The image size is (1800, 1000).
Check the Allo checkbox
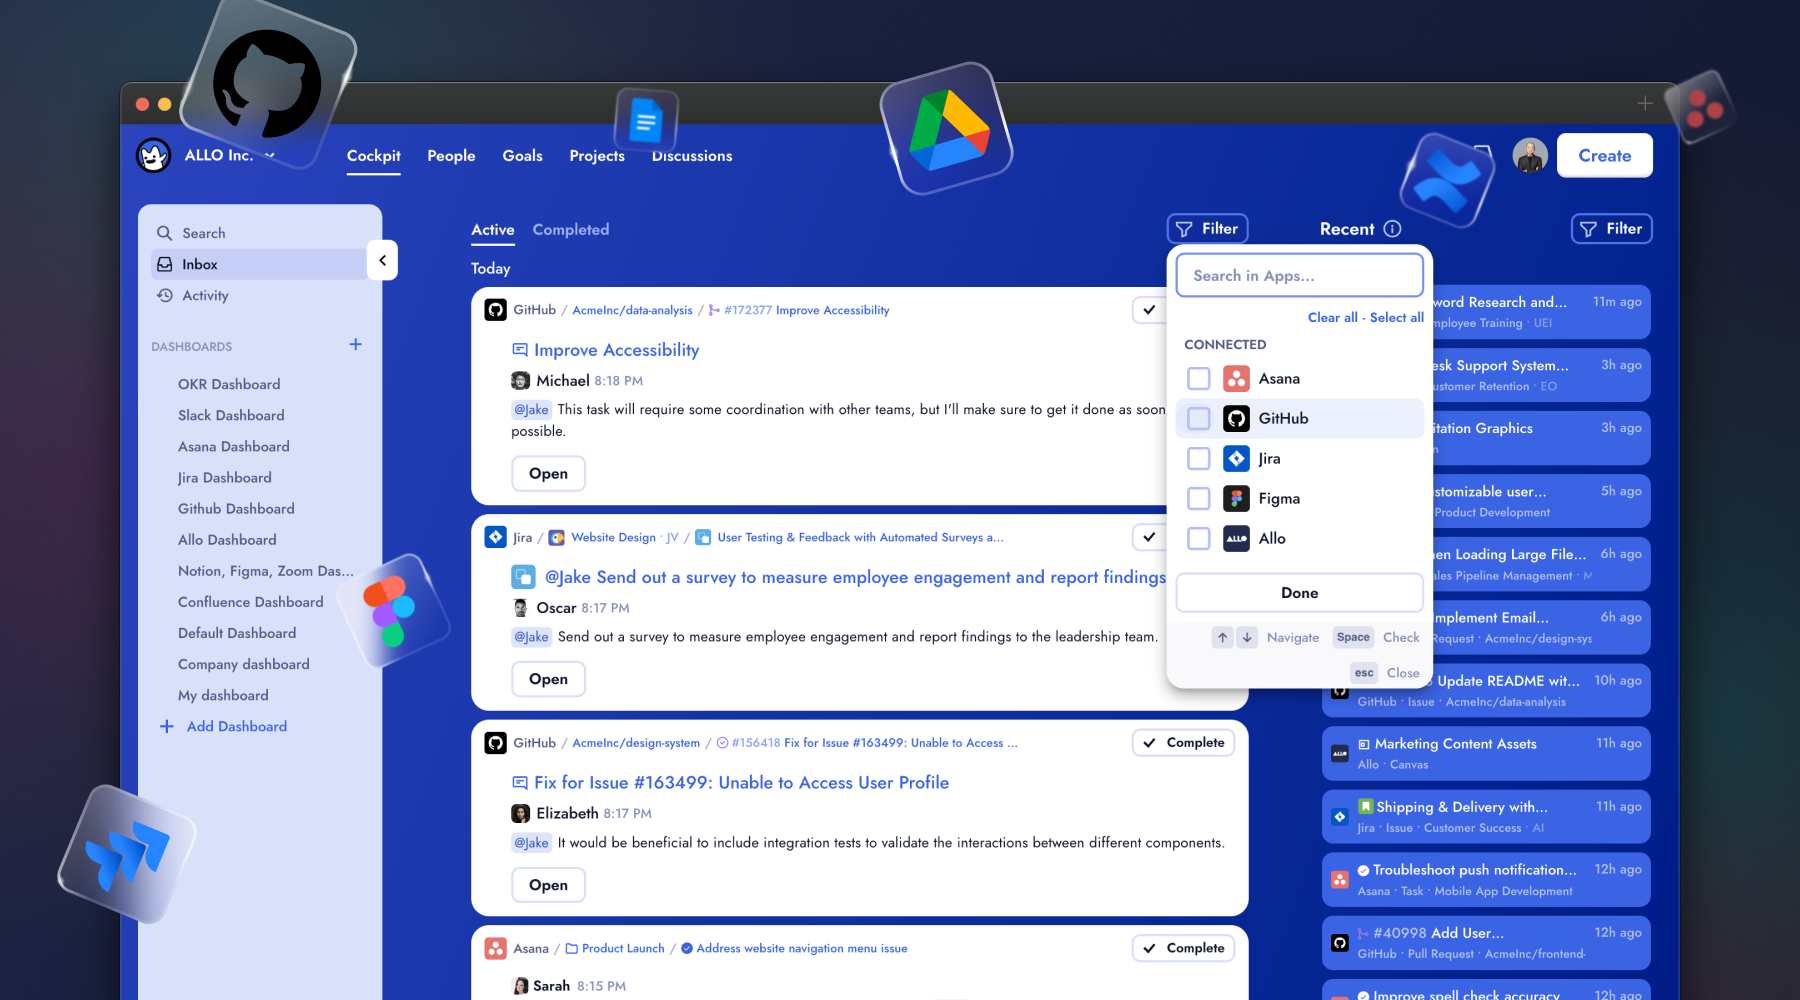[1198, 538]
